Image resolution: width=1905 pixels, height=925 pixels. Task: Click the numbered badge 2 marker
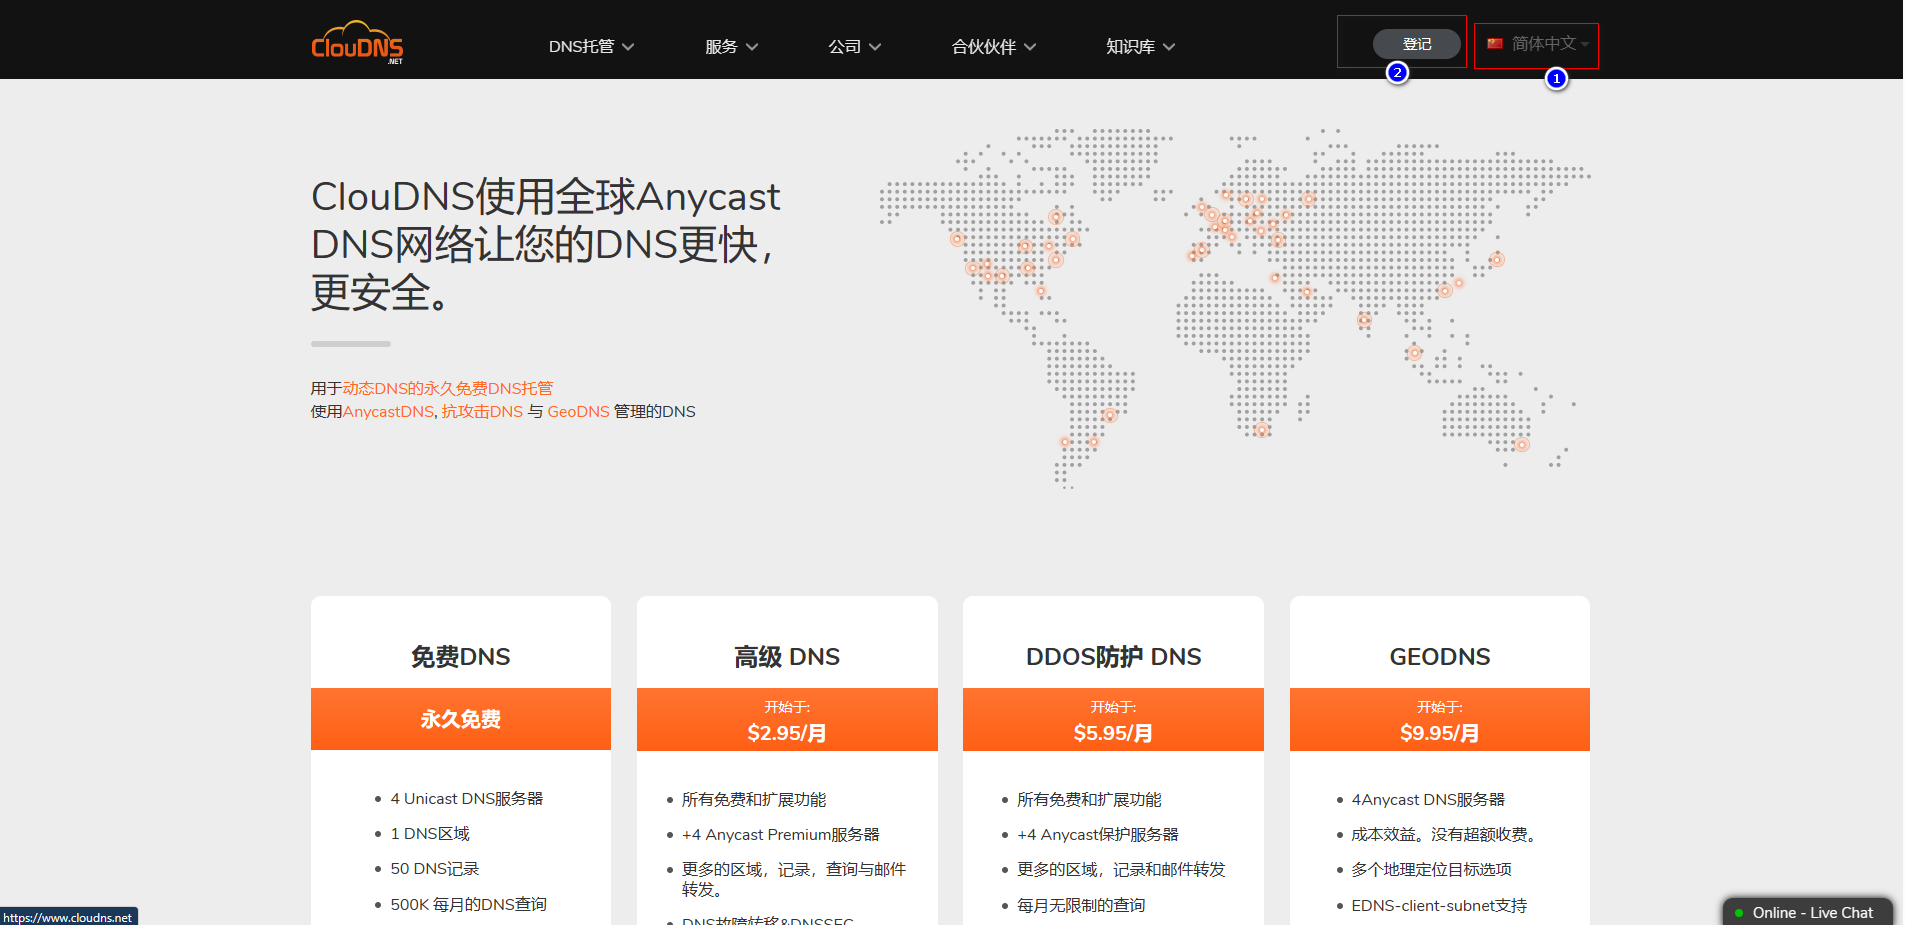coord(1397,72)
